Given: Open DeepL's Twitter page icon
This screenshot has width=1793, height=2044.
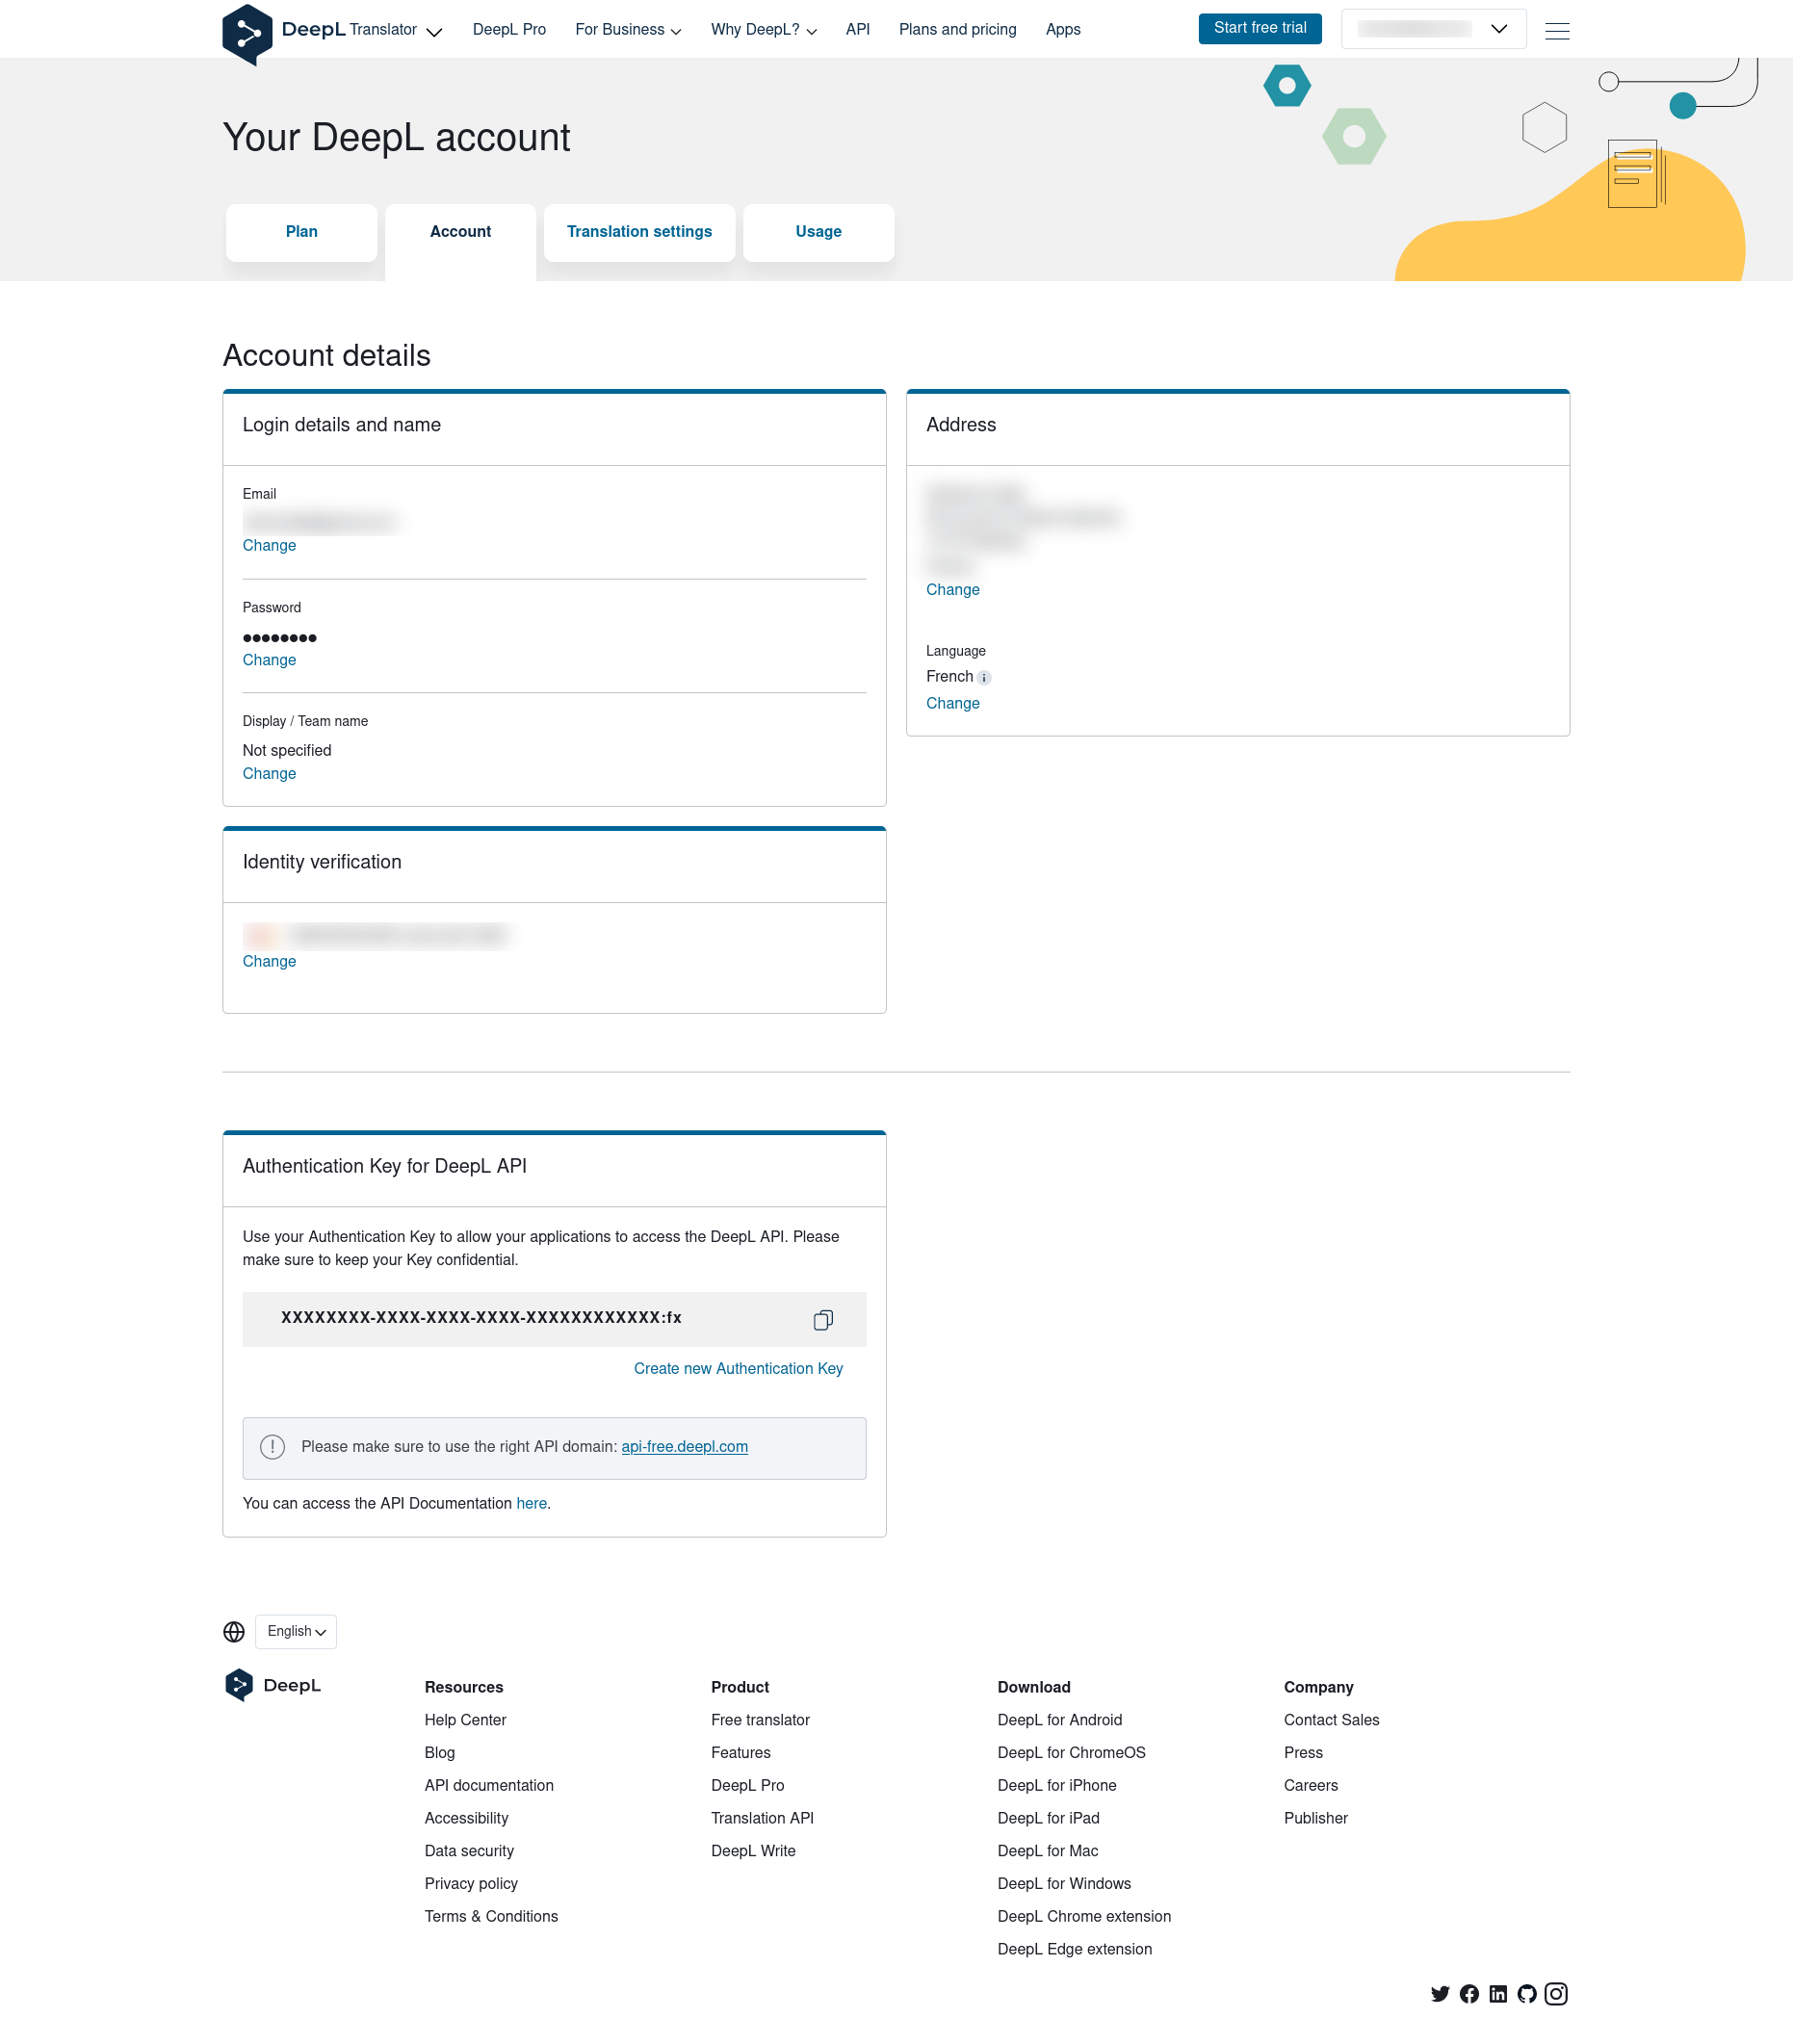Looking at the screenshot, I should point(1439,1994).
